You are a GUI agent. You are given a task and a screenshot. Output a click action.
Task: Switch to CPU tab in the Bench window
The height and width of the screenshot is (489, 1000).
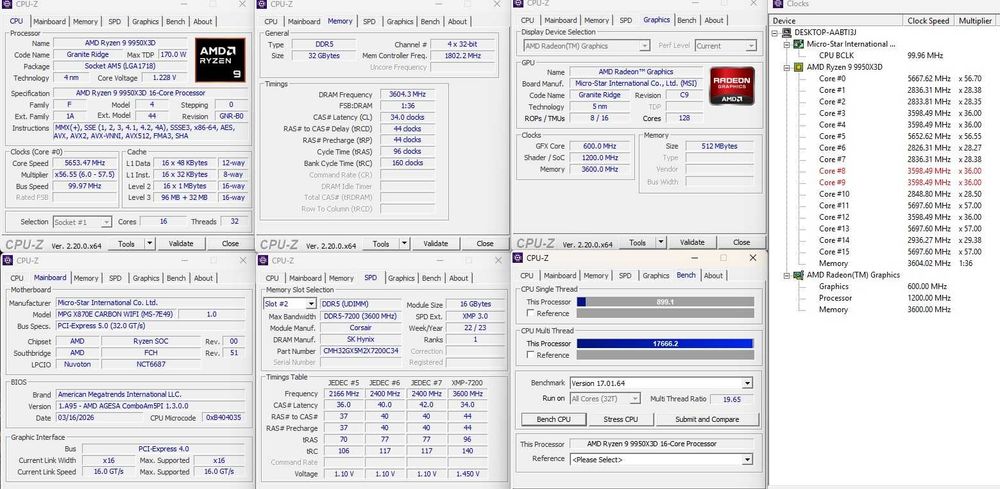(527, 275)
